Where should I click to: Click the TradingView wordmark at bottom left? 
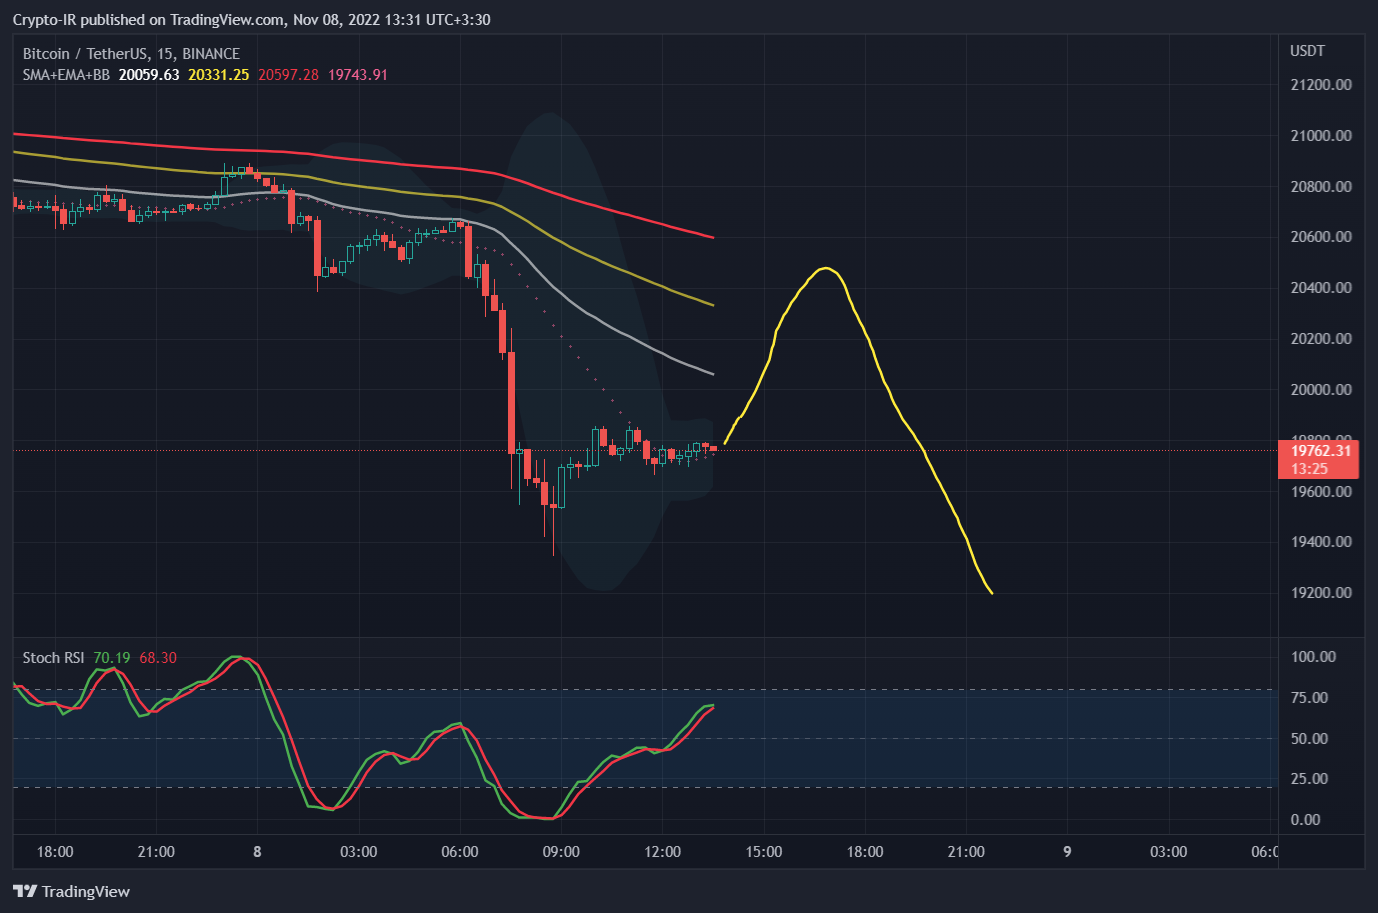86,891
